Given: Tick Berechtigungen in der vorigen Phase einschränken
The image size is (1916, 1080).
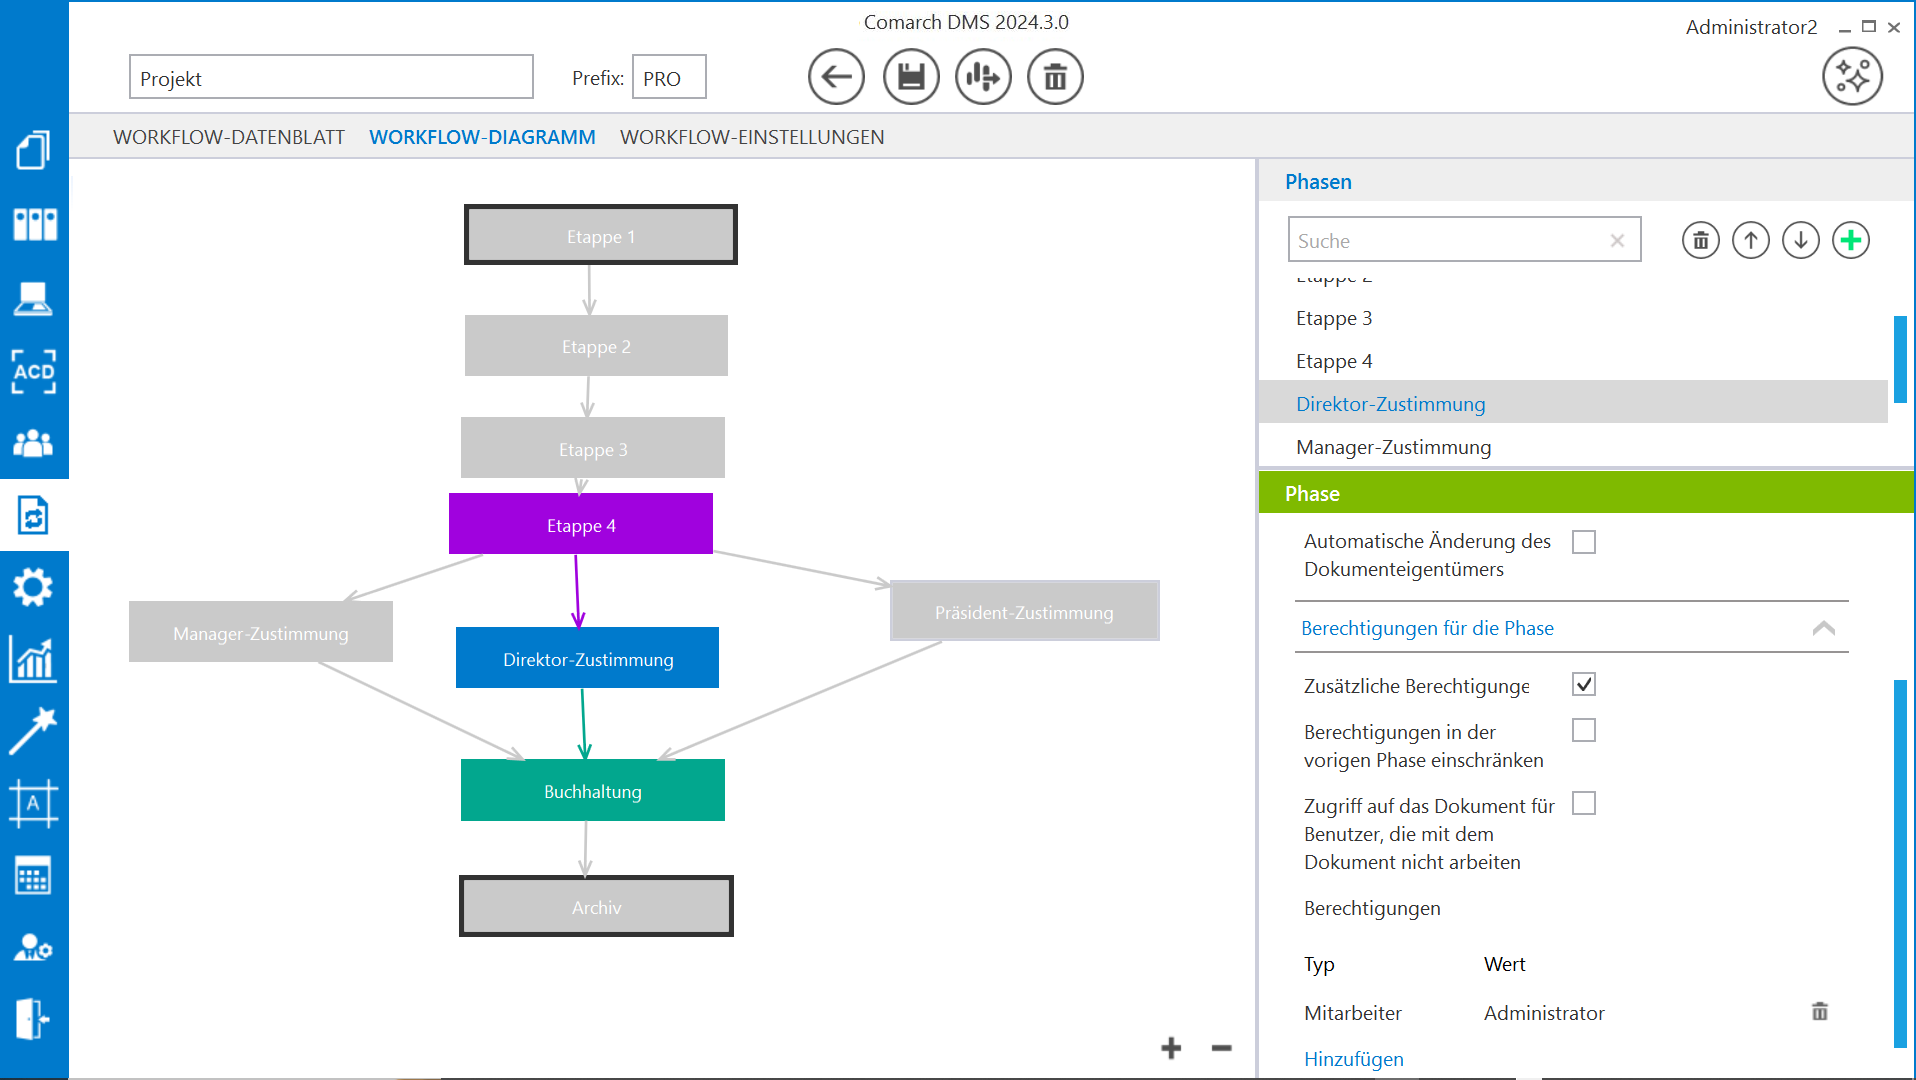Looking at the screenshot, I should pyautogui.click(x=1583, y=731).
